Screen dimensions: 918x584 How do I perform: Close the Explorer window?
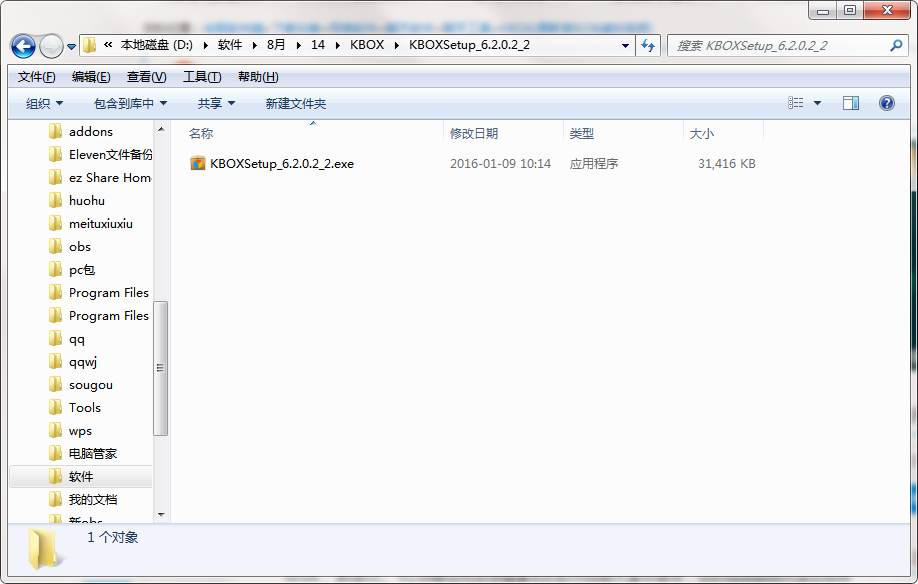pyautogui.click(x=888, y=11)
